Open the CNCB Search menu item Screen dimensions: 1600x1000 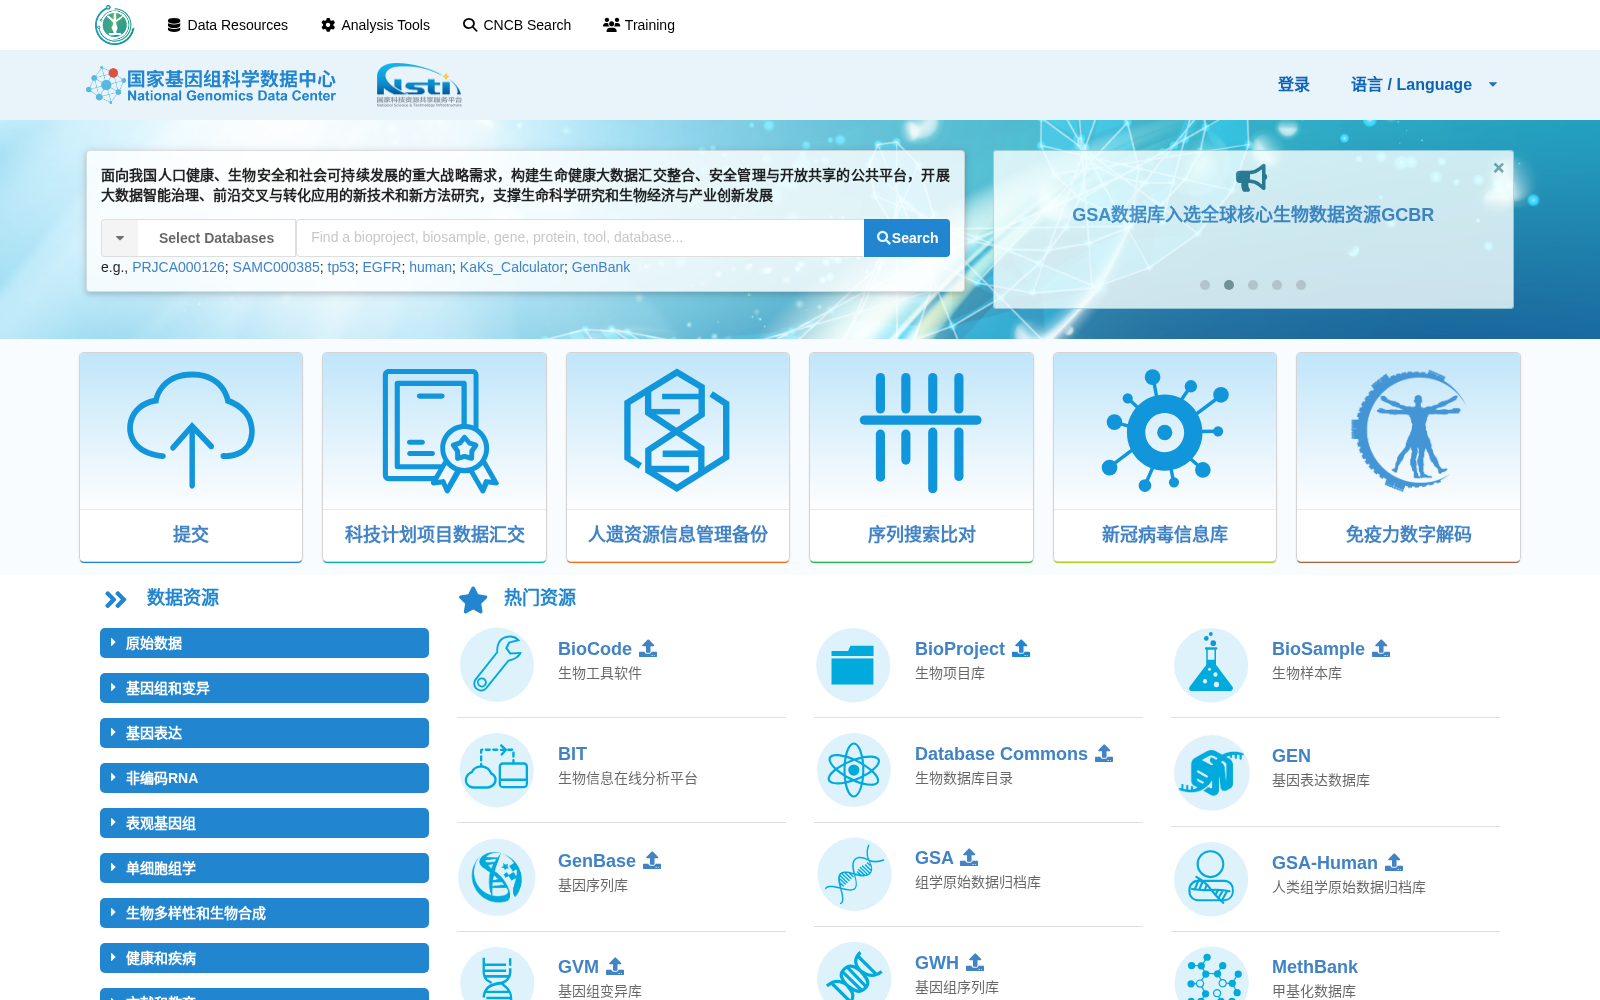pyautogui.click(x=516, y=25)
